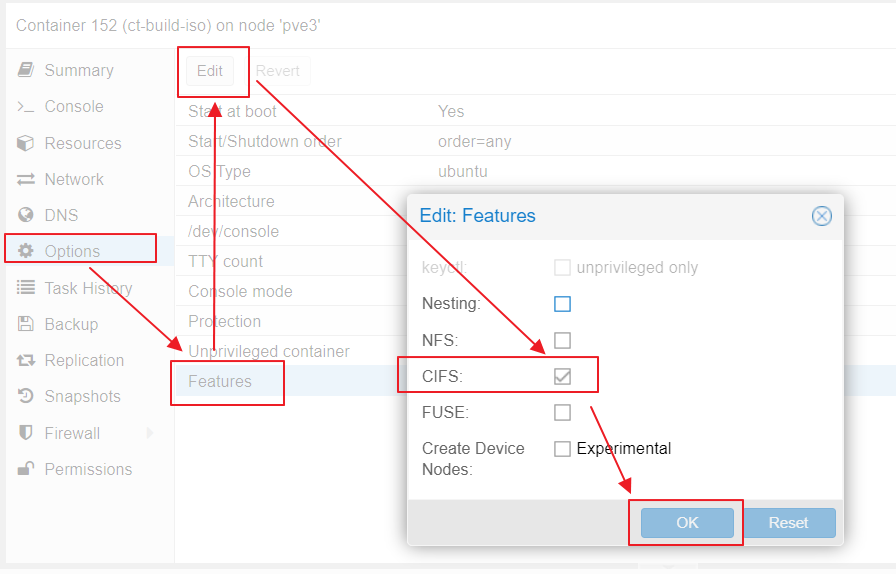Toggle Create Device Nodes Experimental checkbox
Image resolution: width=896 pixels, height=574 pixels.
coord(562,449)
